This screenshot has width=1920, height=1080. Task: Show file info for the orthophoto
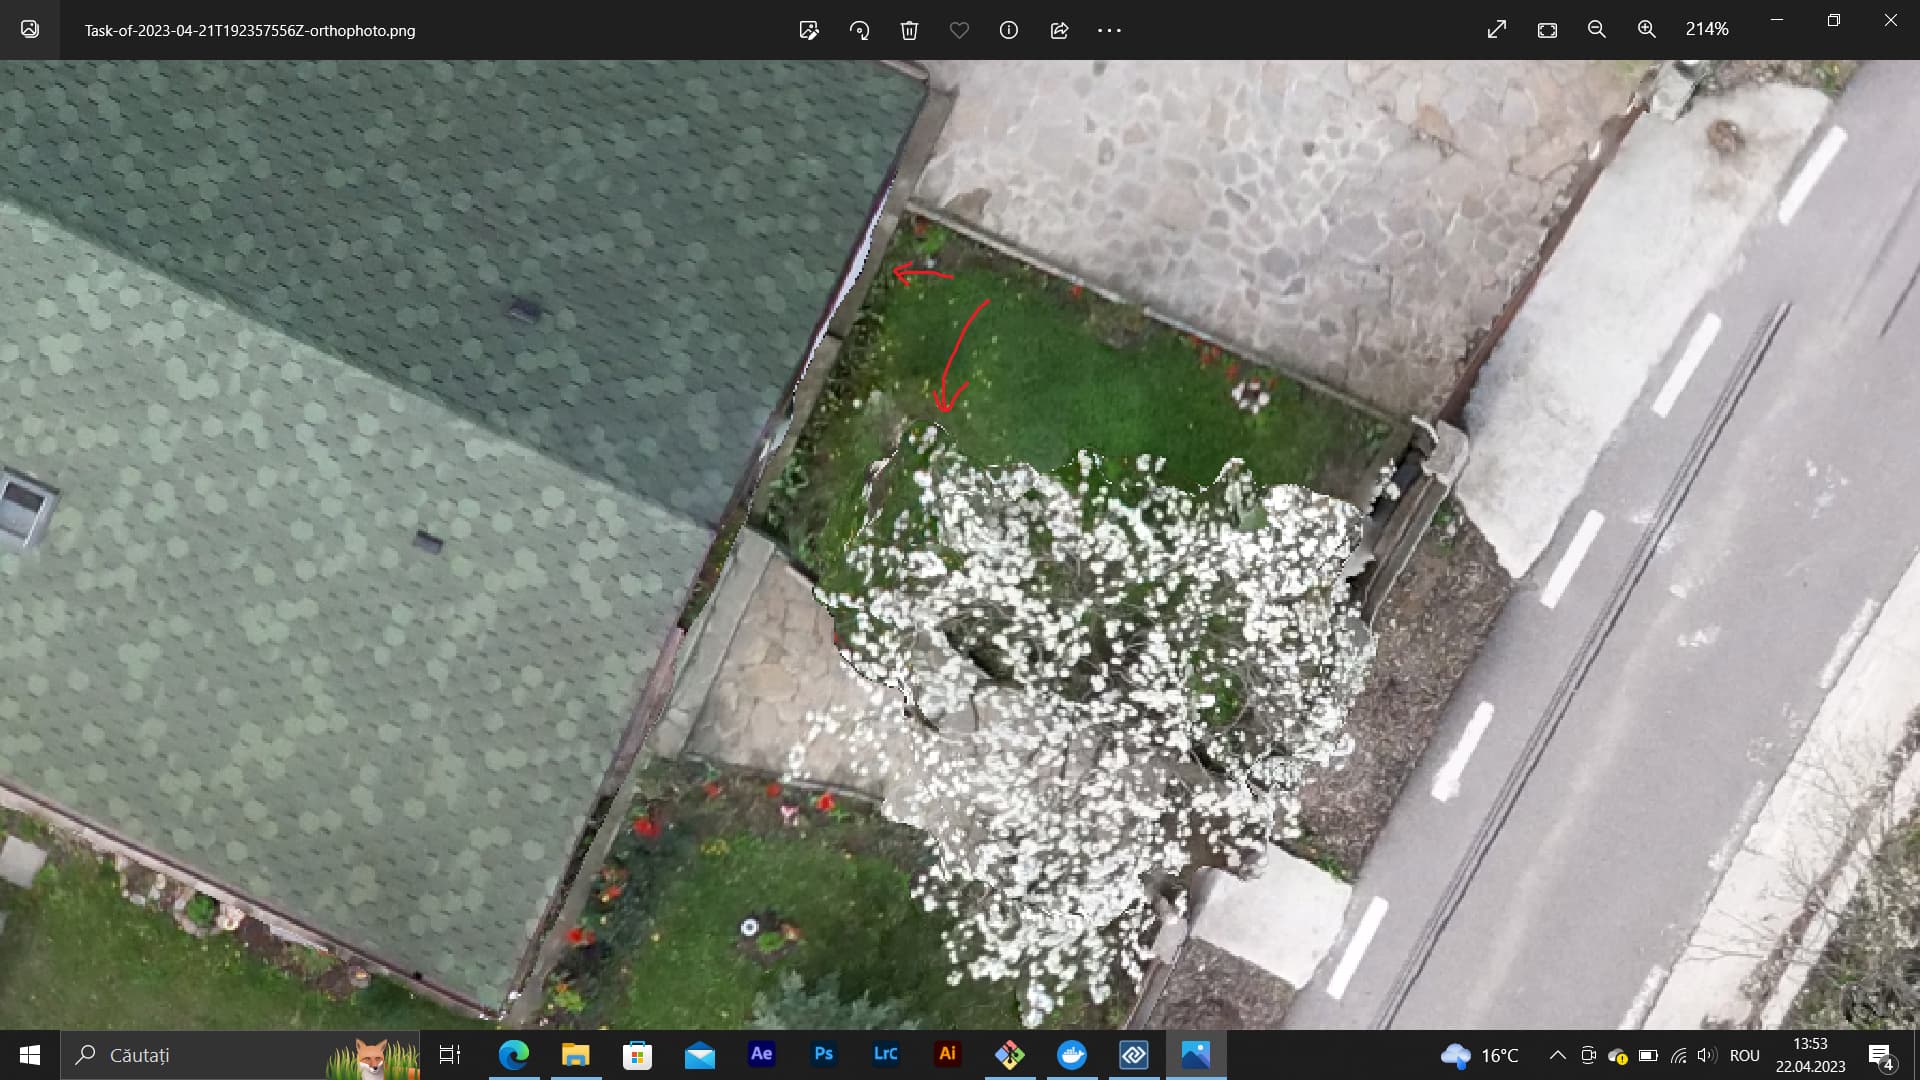(x=1008, y=30)
